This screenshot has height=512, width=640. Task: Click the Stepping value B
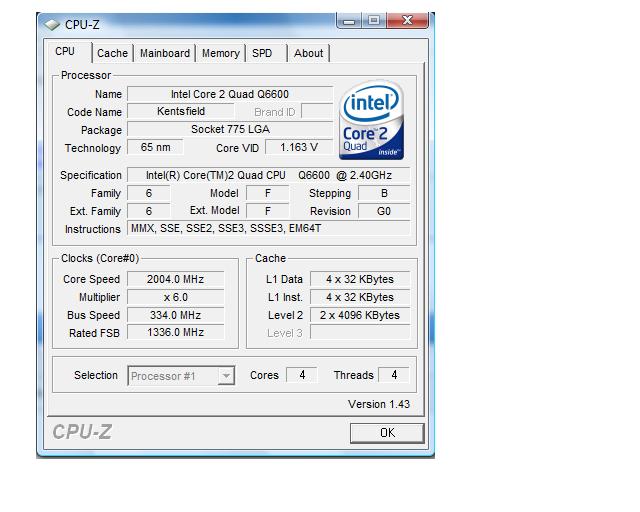[x=384, y=193]
